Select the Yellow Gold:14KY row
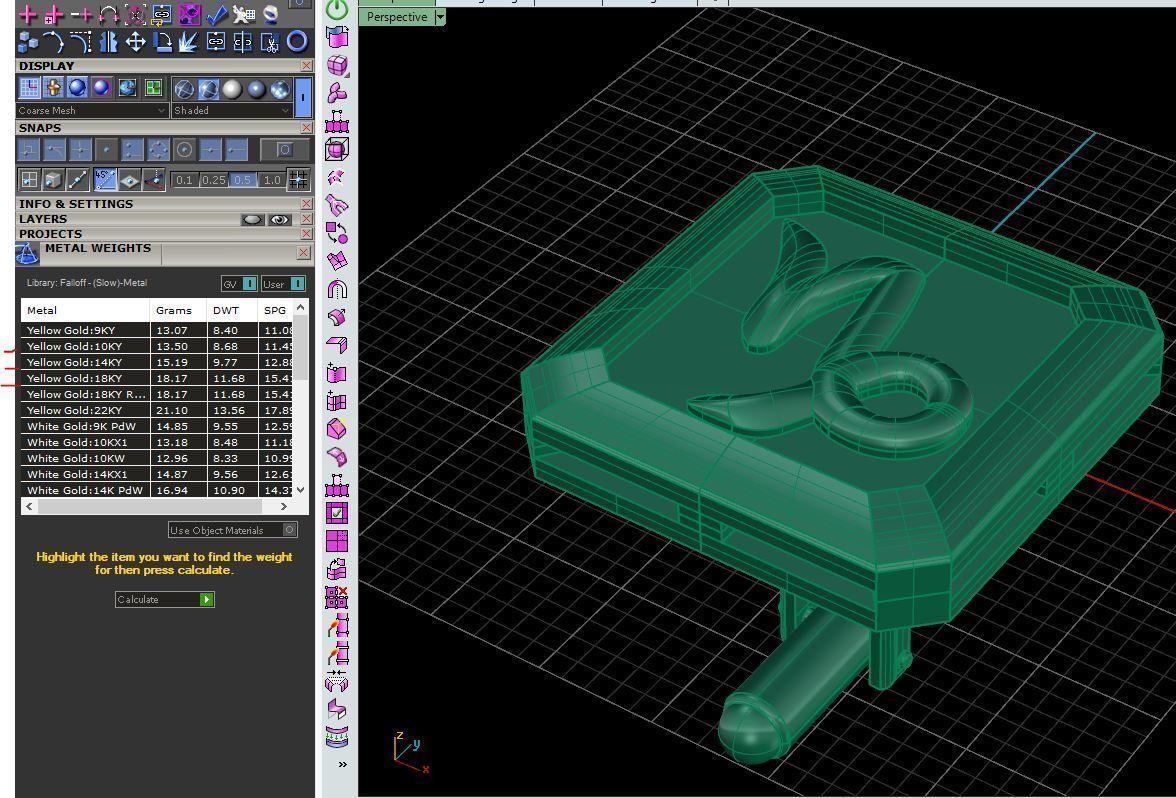 (x=157, y=362)
